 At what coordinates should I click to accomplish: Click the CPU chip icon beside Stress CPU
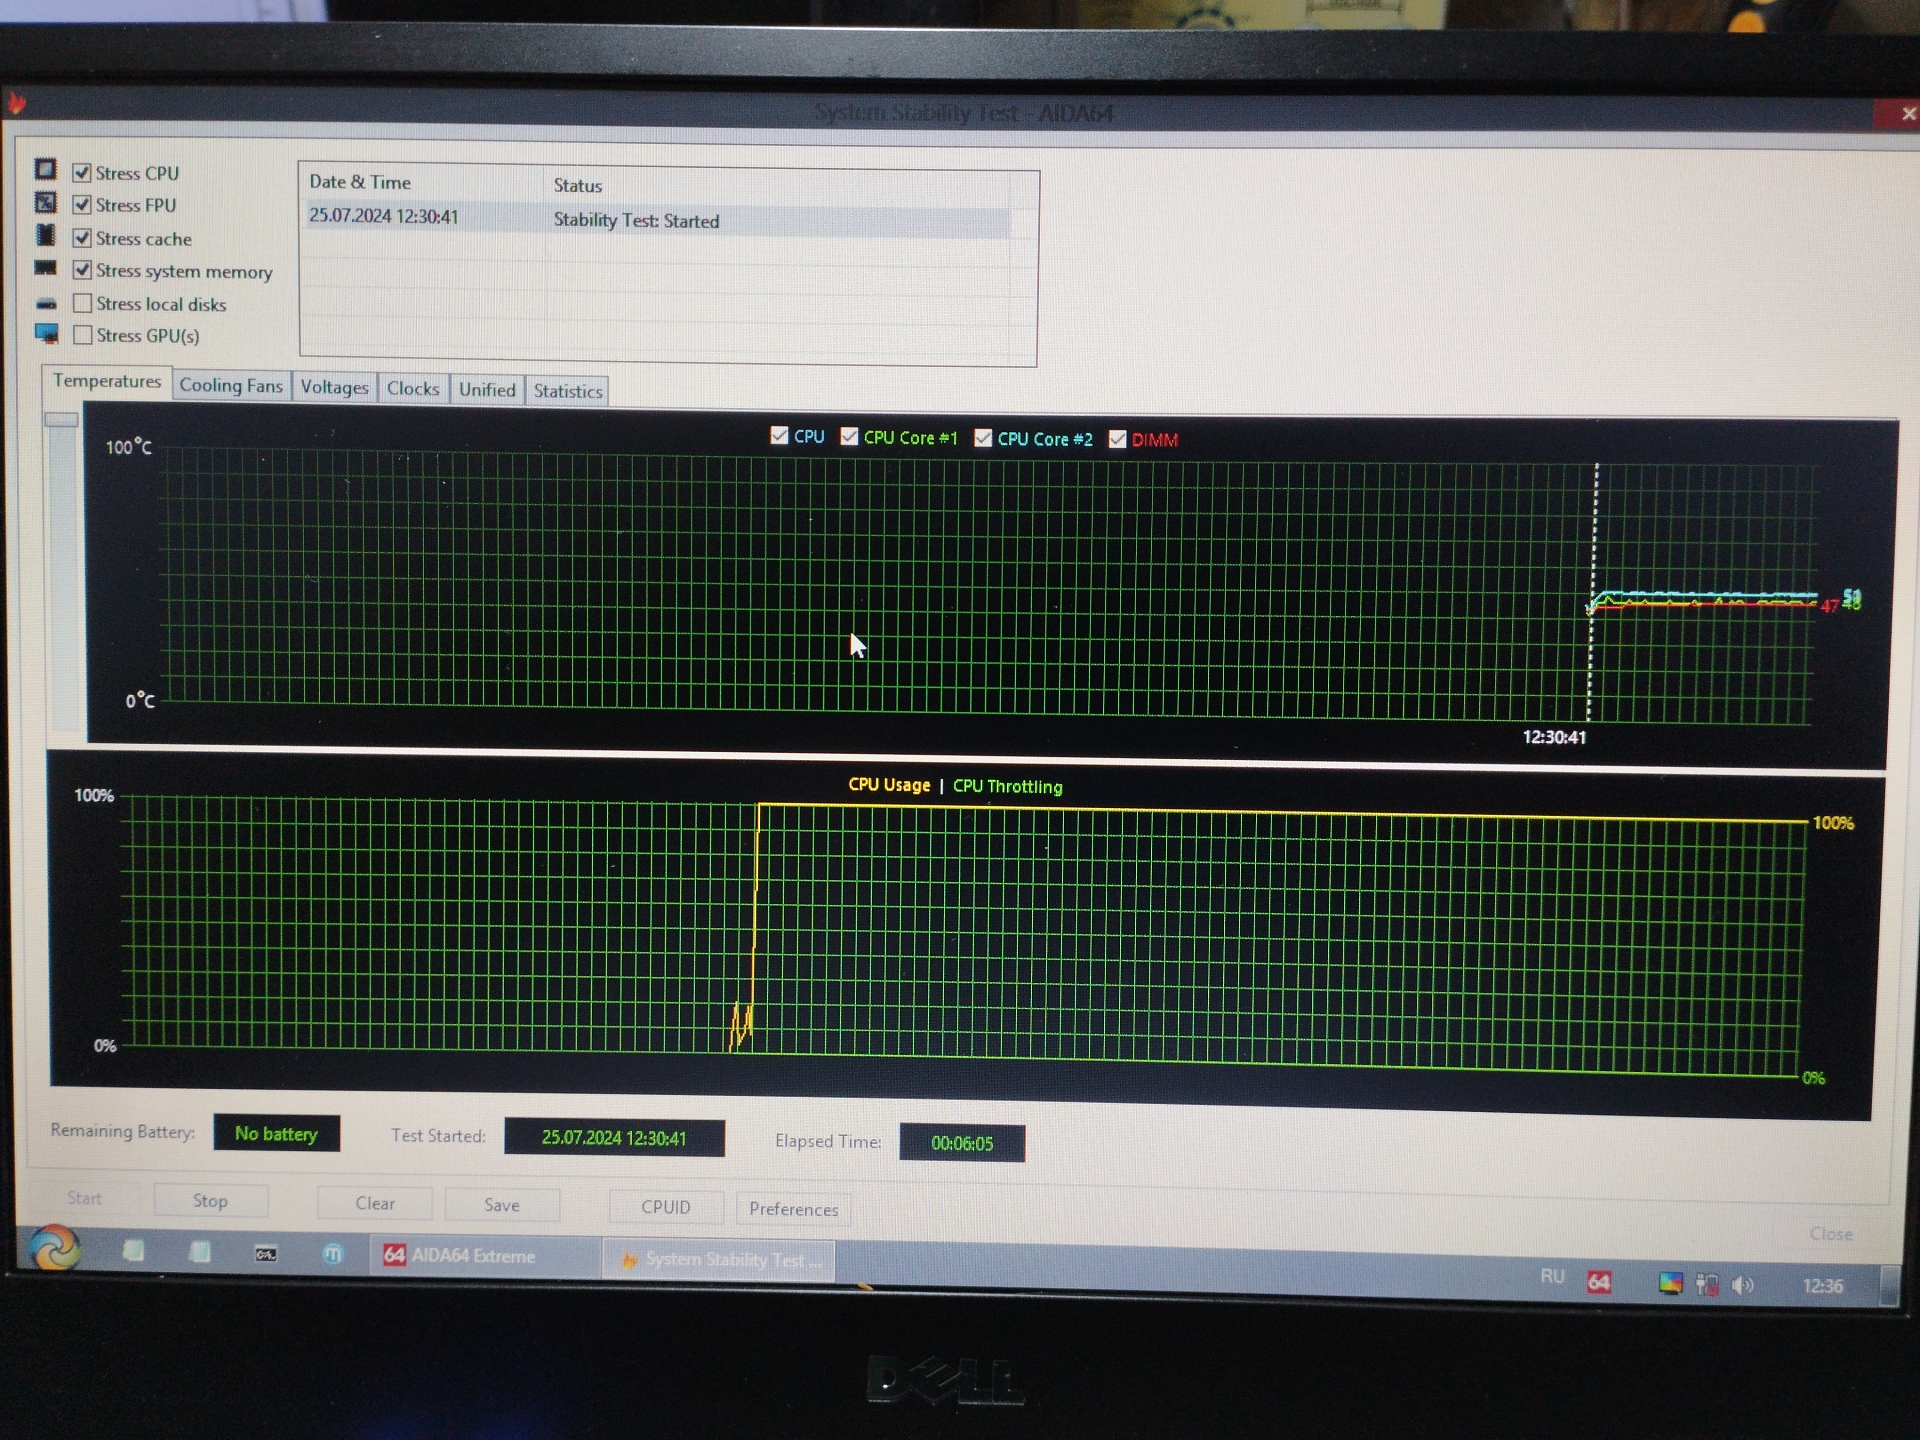(46, 169)
